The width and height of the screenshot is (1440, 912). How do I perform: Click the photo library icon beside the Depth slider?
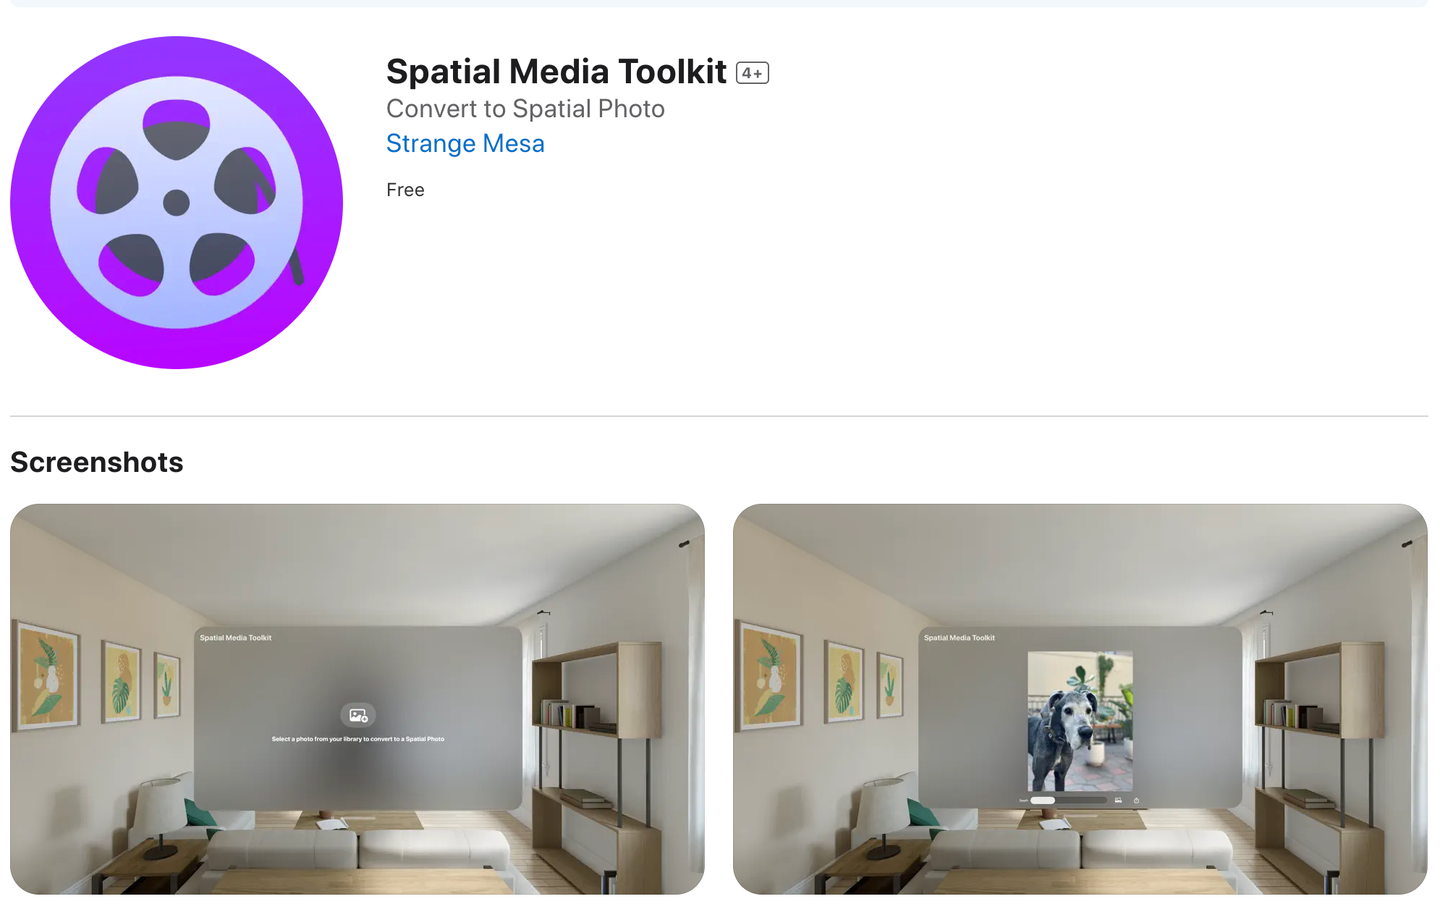1118,800
